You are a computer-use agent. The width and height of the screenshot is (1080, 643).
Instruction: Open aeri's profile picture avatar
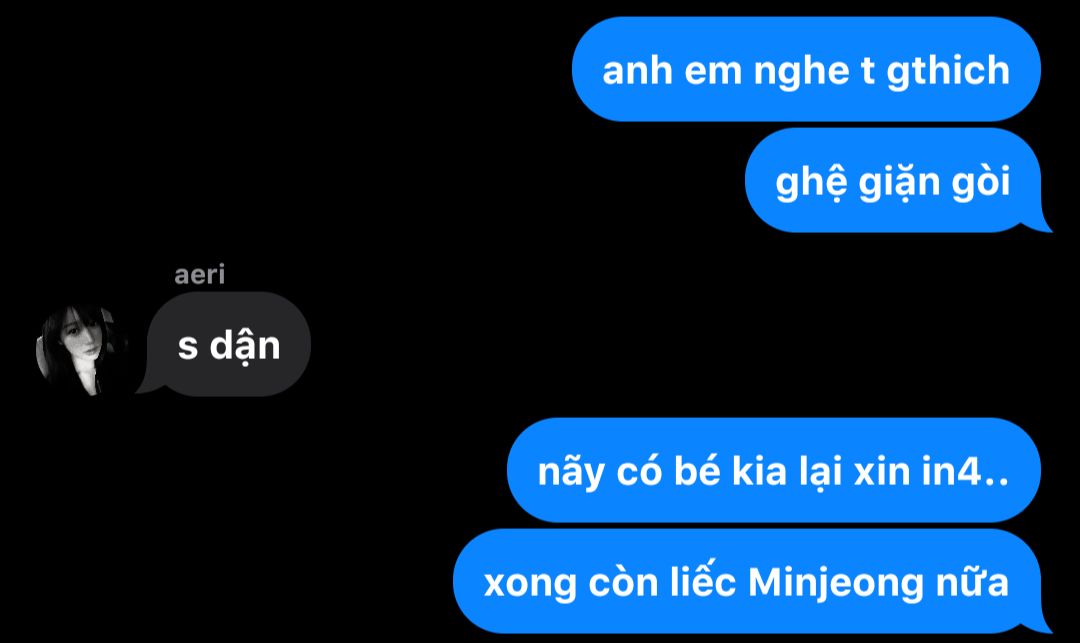(82, 350)
